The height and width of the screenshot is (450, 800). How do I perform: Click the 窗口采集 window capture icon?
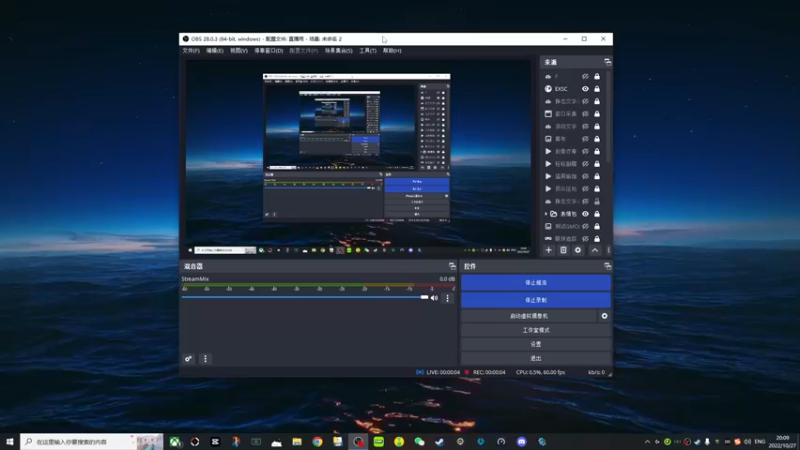point(548,114)
